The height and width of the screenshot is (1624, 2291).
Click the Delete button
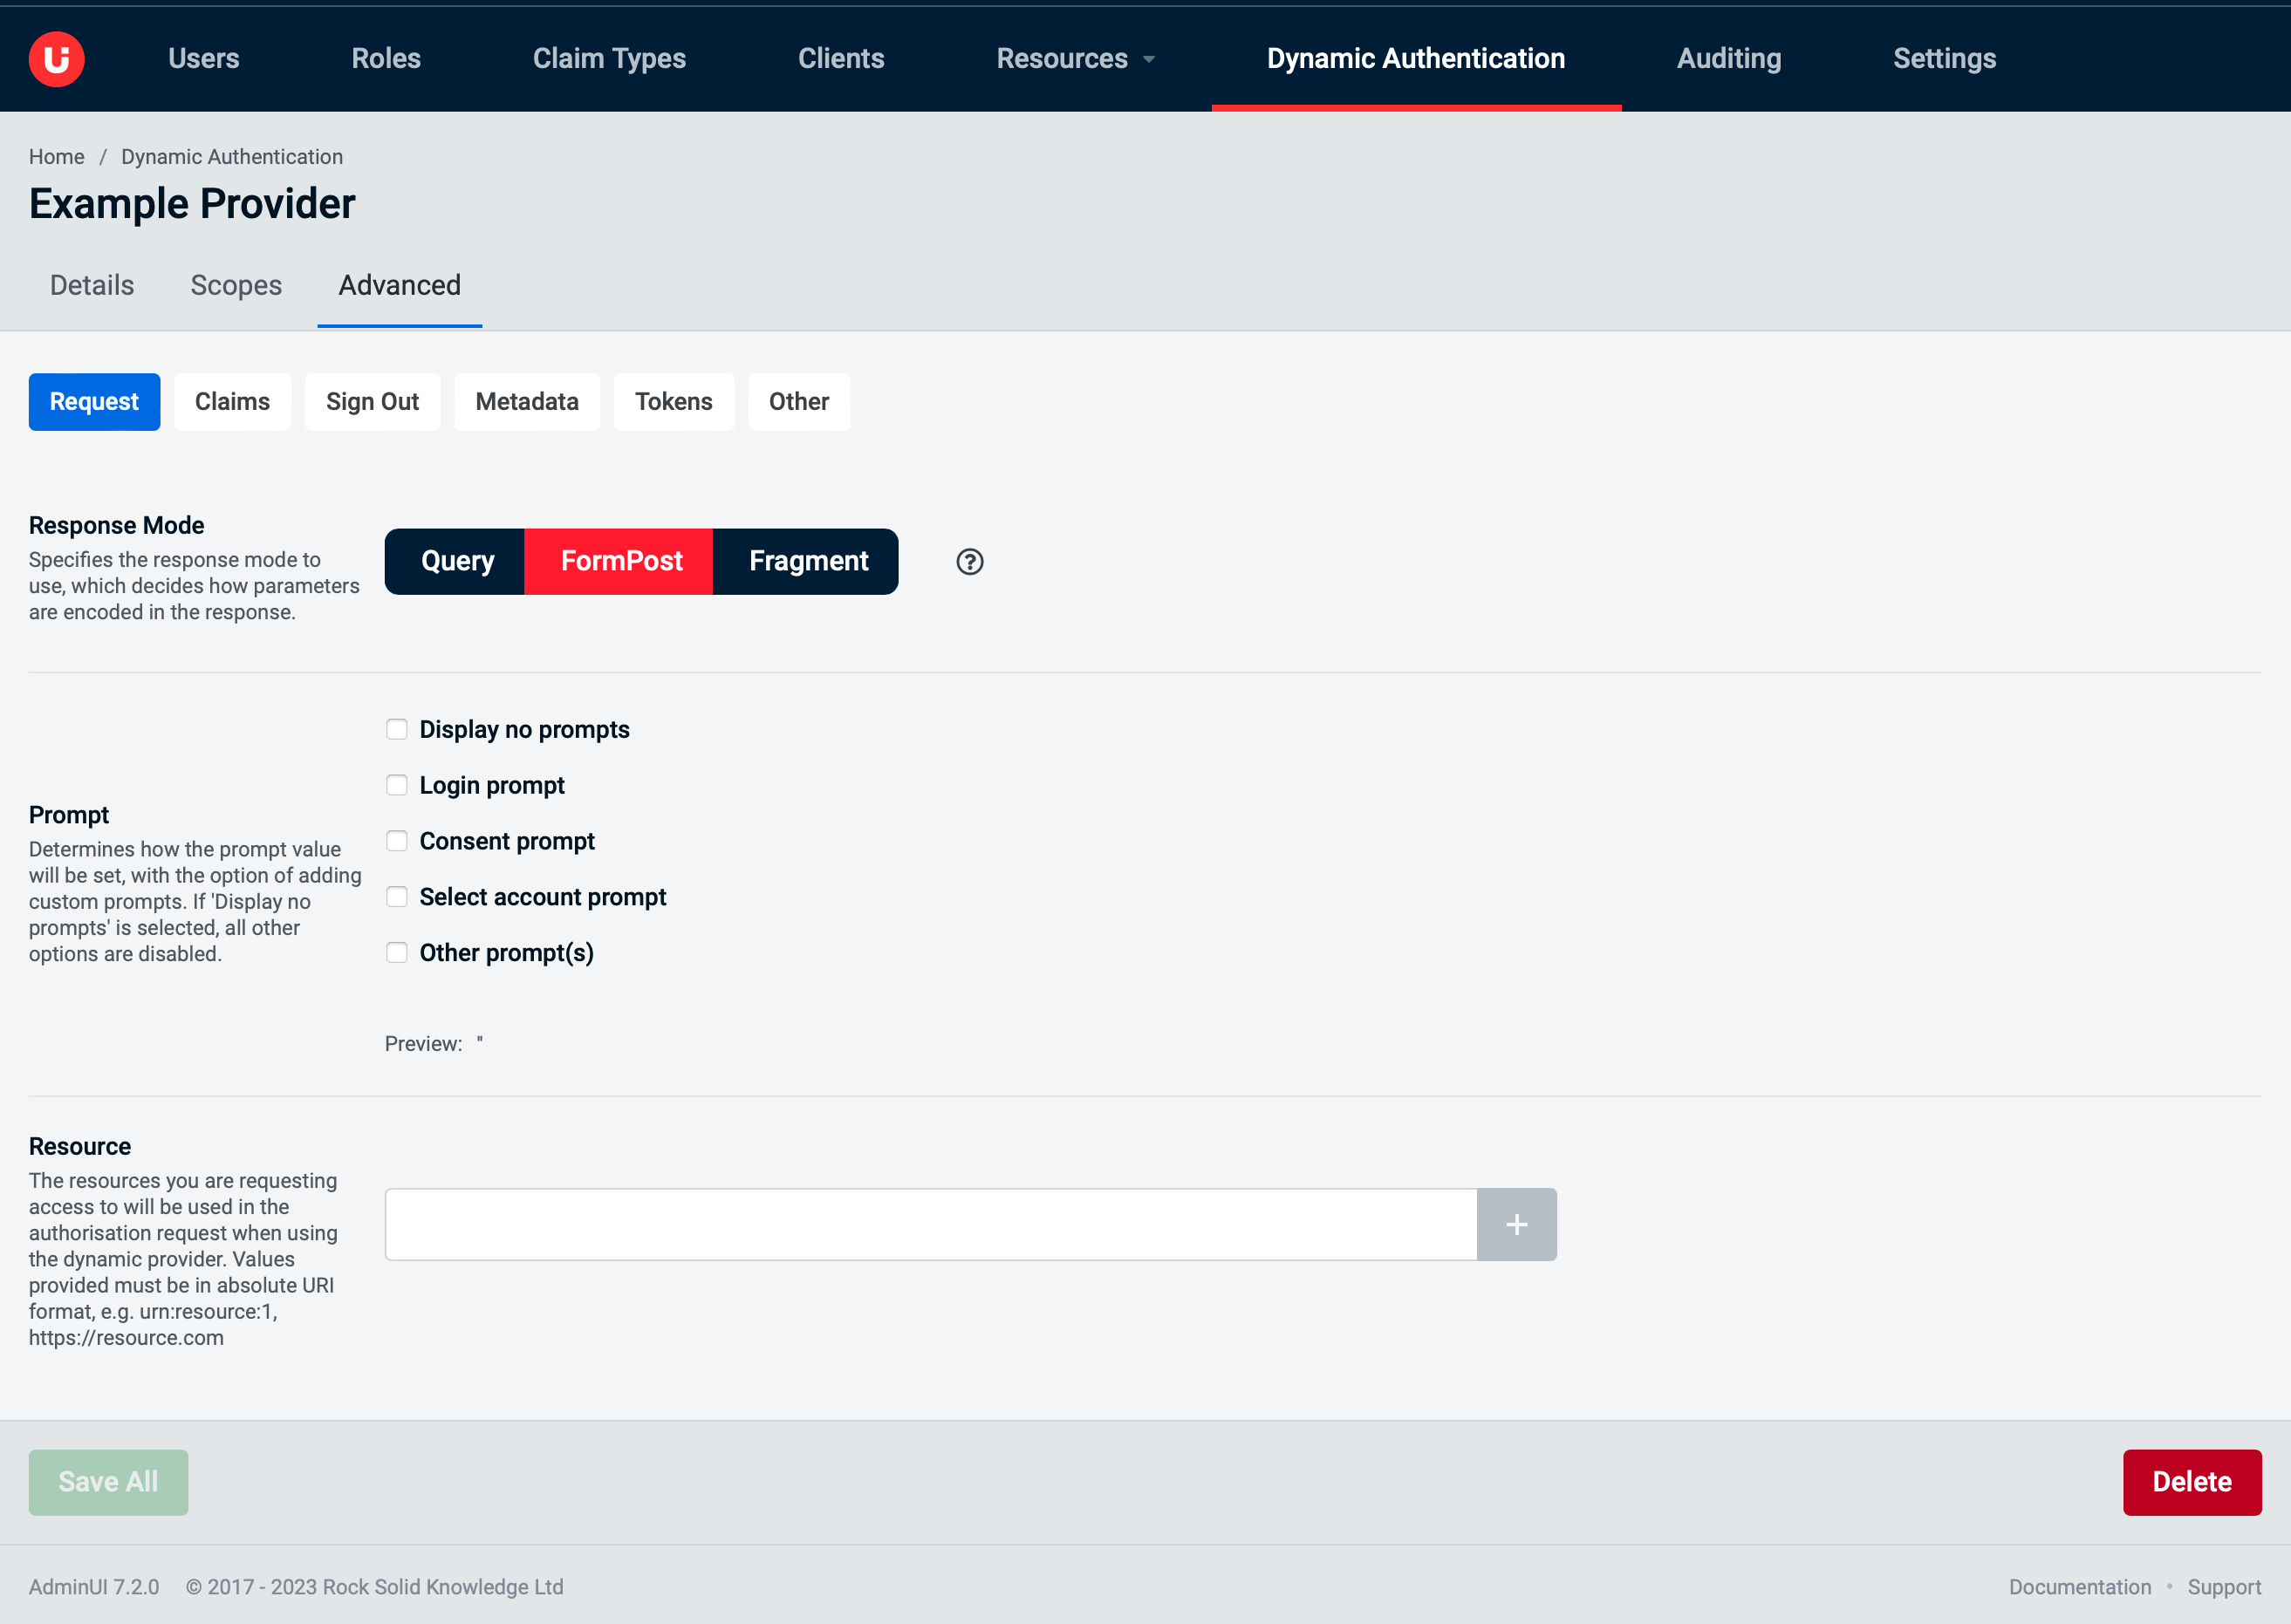tap(2192, 1482)
